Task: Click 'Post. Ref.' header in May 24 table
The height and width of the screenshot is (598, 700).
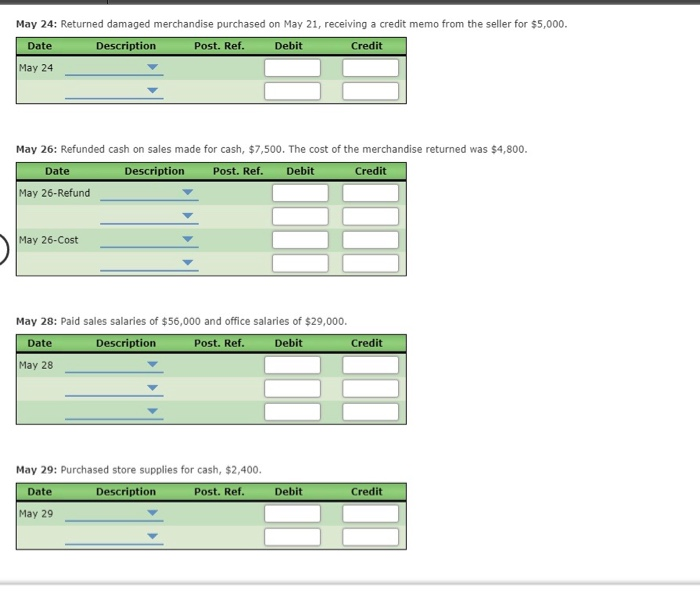Action: pos(219,46)
